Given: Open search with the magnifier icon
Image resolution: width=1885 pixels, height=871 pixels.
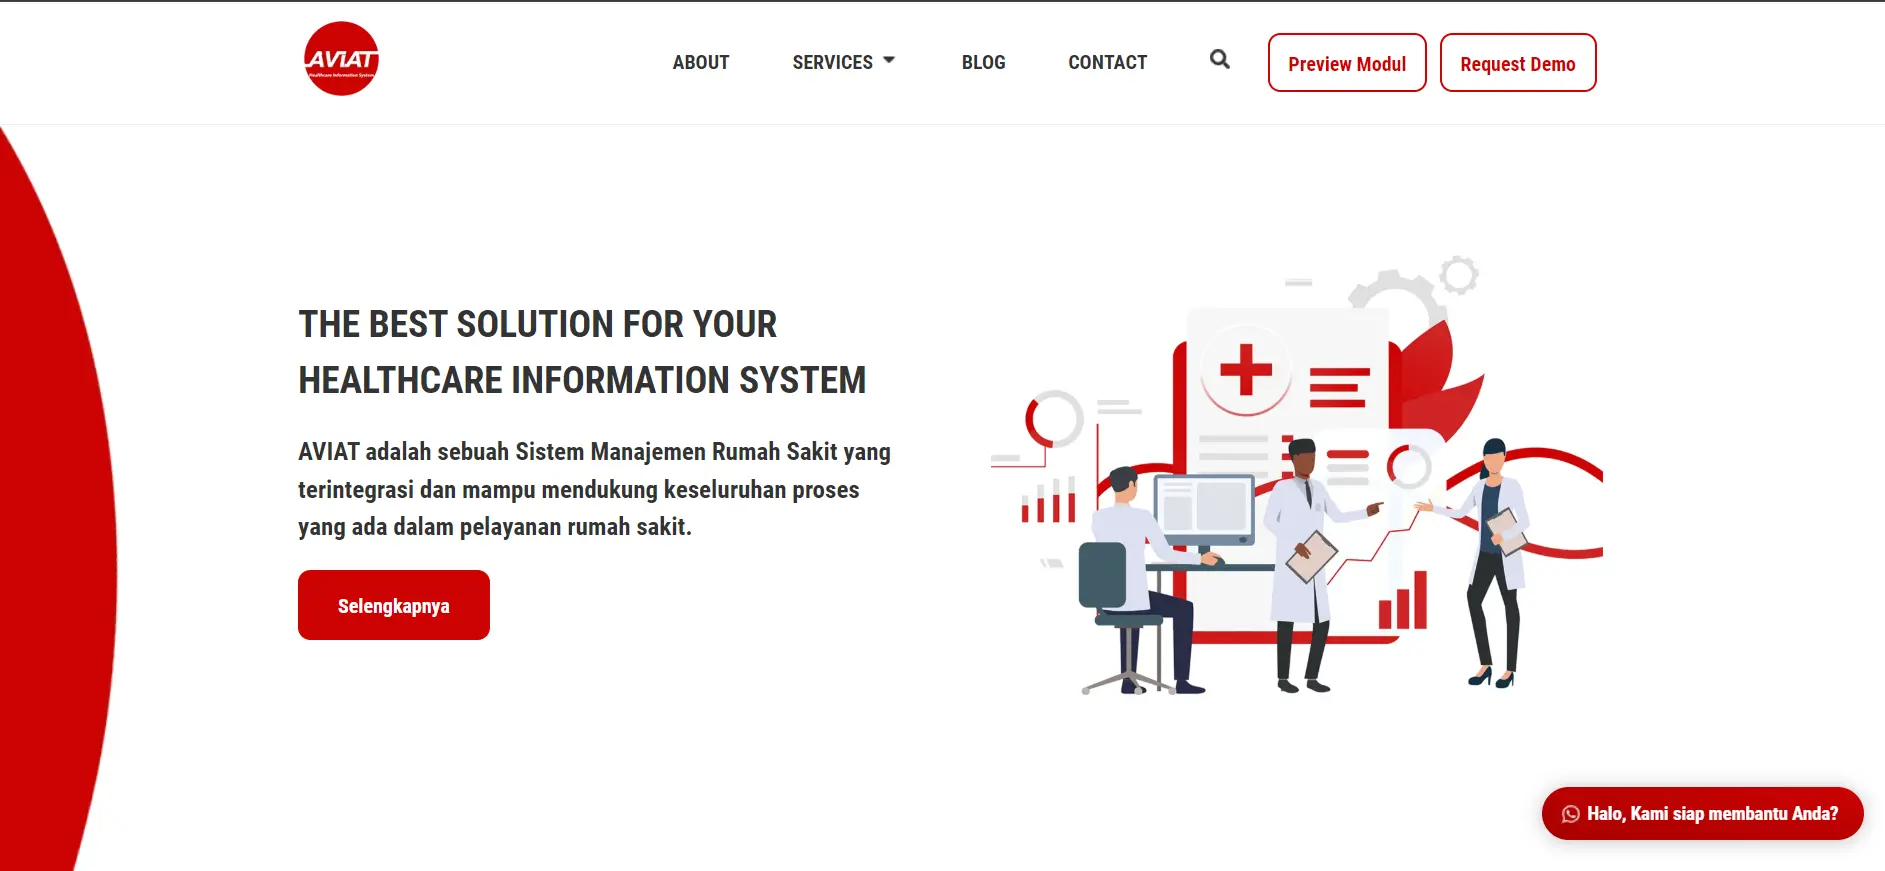Looking at the screenshot, I should coord(1219,60).
